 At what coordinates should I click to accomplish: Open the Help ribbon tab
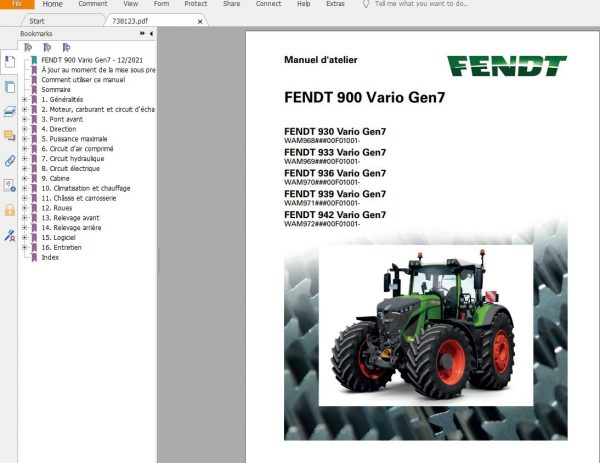click(x=303, y=4)
